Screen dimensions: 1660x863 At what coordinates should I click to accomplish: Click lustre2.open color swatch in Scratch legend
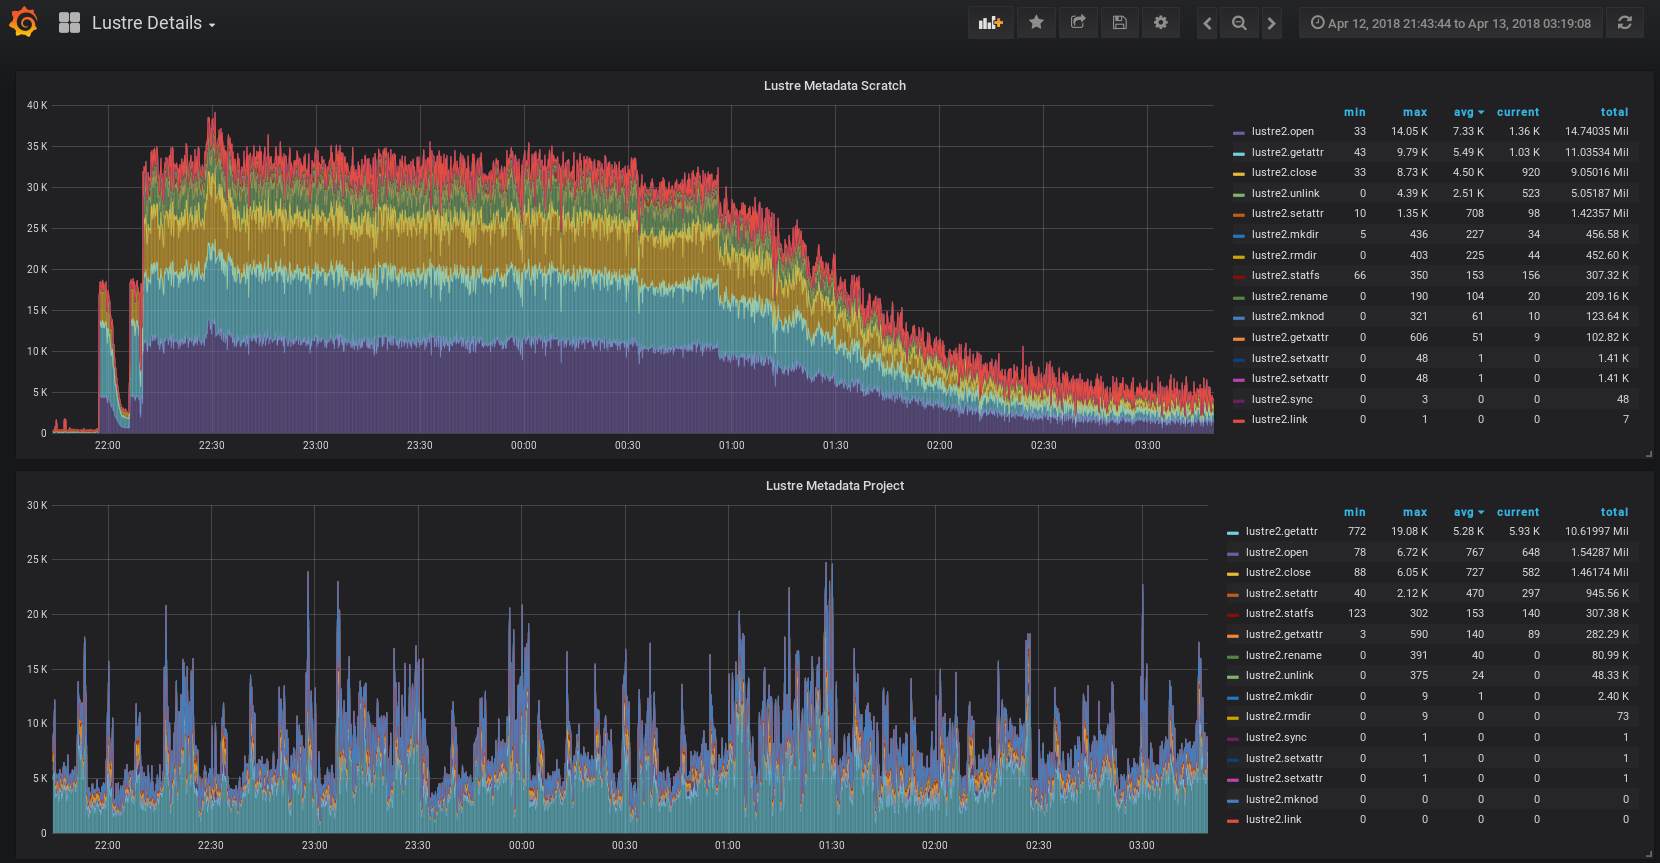tap(1239, 132)
